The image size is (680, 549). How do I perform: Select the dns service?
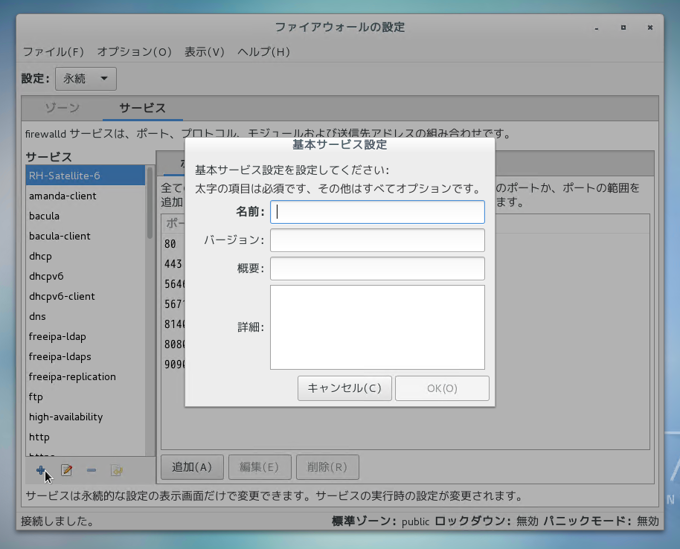tap(85, 316)
